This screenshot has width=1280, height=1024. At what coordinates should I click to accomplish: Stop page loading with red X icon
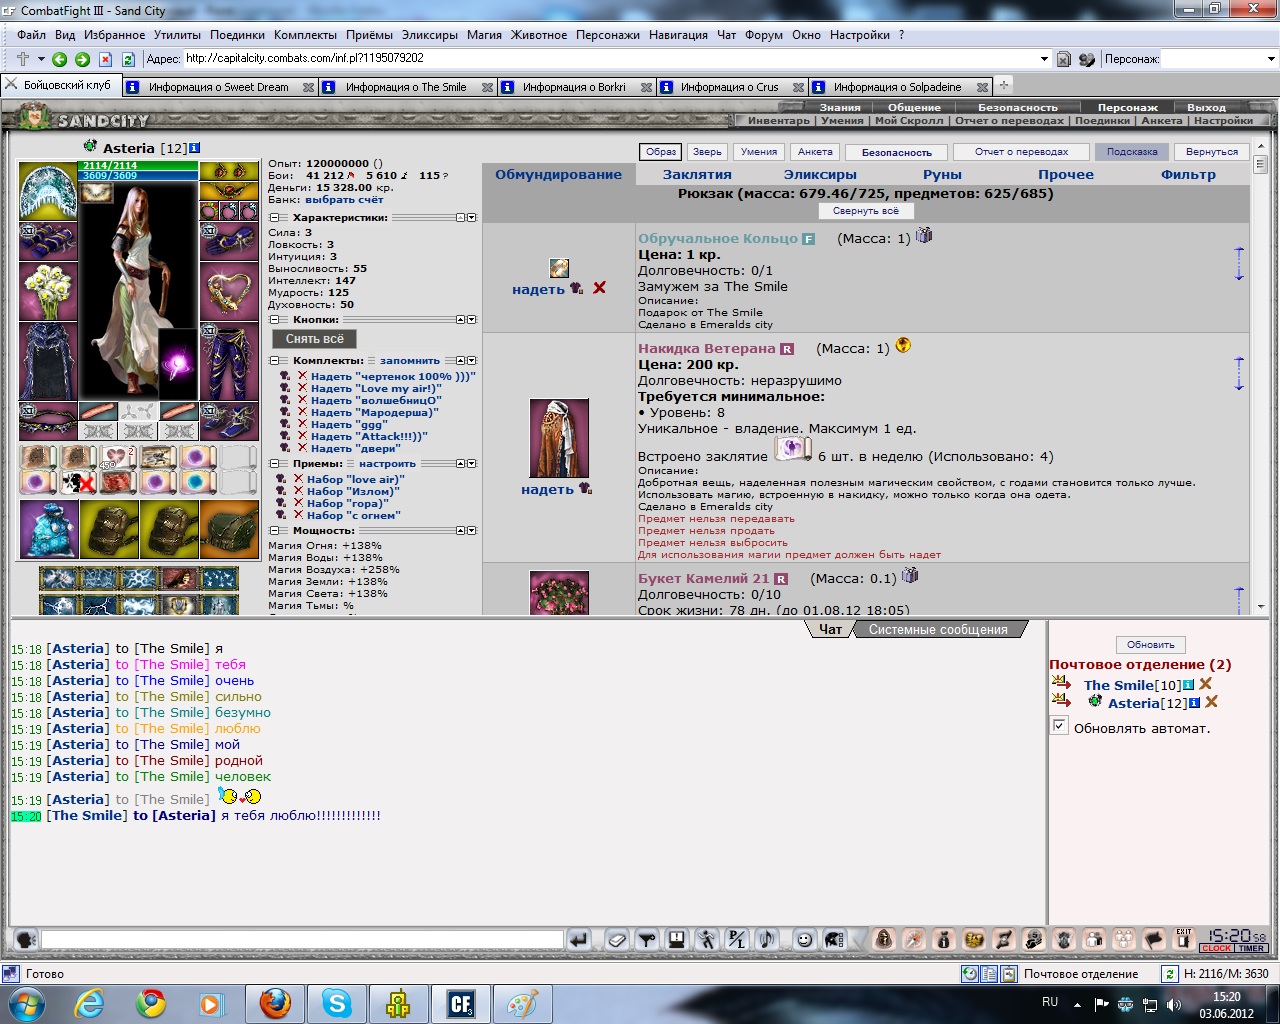click(105, 59)
